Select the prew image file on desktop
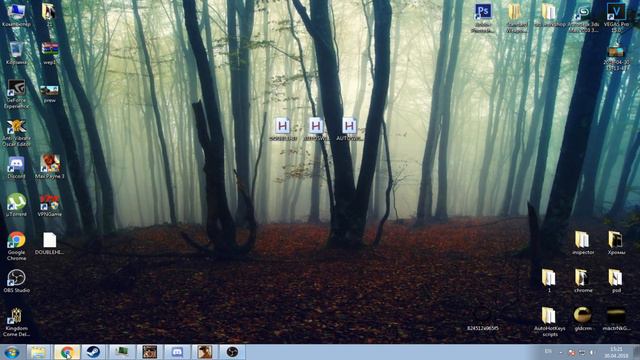The height and width of the screenshot is (360, 640). point(50,93)
